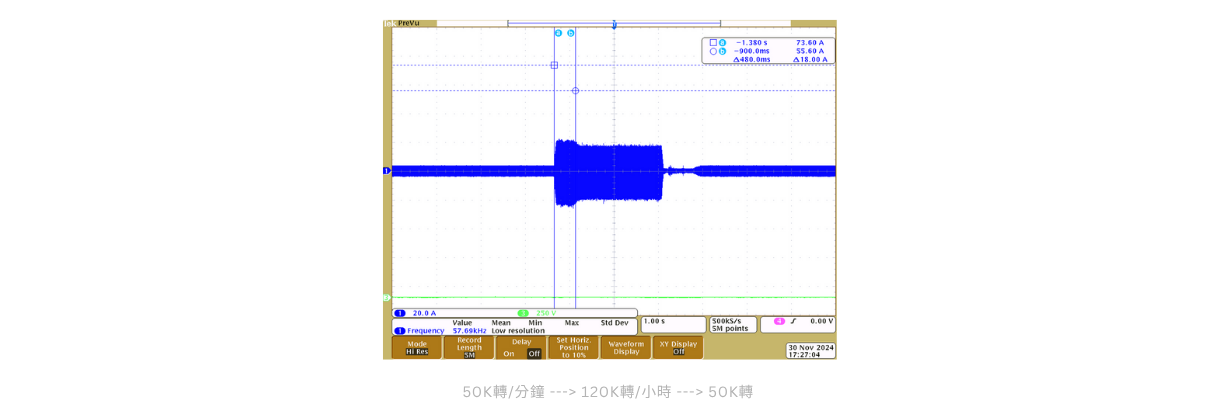
Task: Toggle the Delay On/Off button
Action: point(521,347)
